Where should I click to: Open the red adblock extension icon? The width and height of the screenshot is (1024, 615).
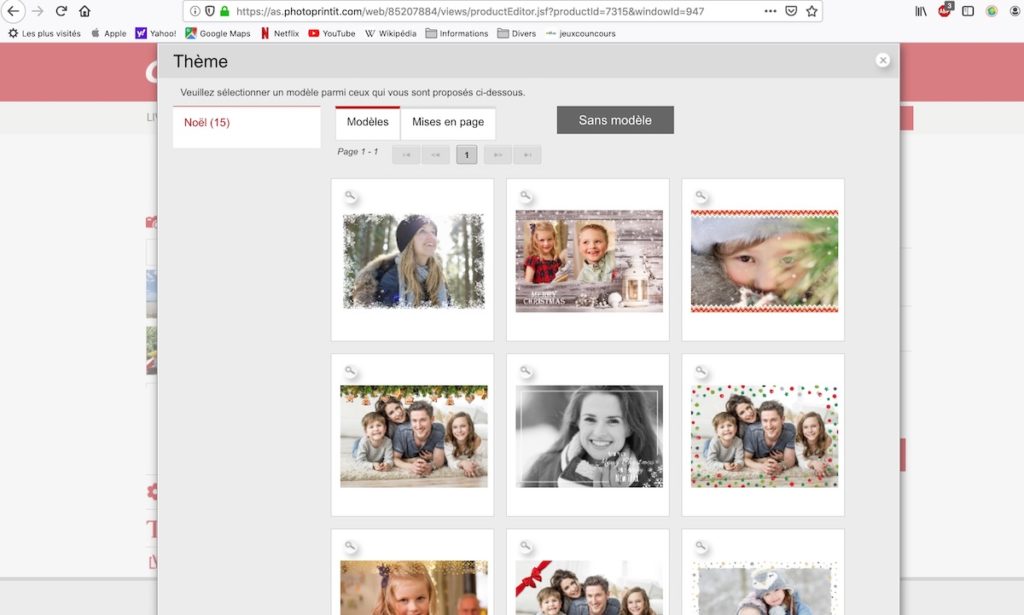coord(944,10)
